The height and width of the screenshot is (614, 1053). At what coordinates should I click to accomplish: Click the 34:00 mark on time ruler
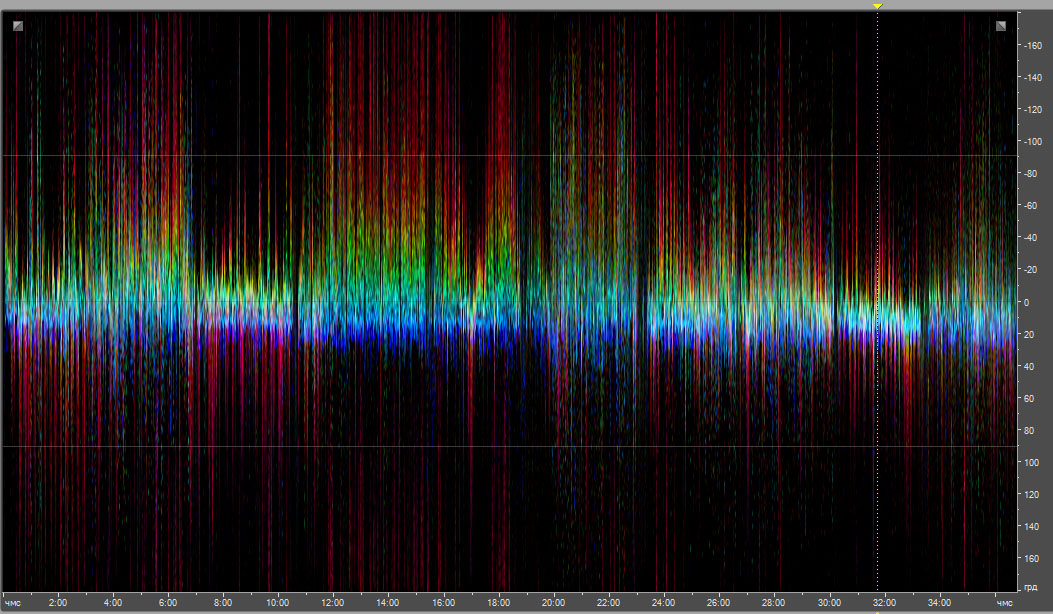pyautogui.click(x=939, y=603)
